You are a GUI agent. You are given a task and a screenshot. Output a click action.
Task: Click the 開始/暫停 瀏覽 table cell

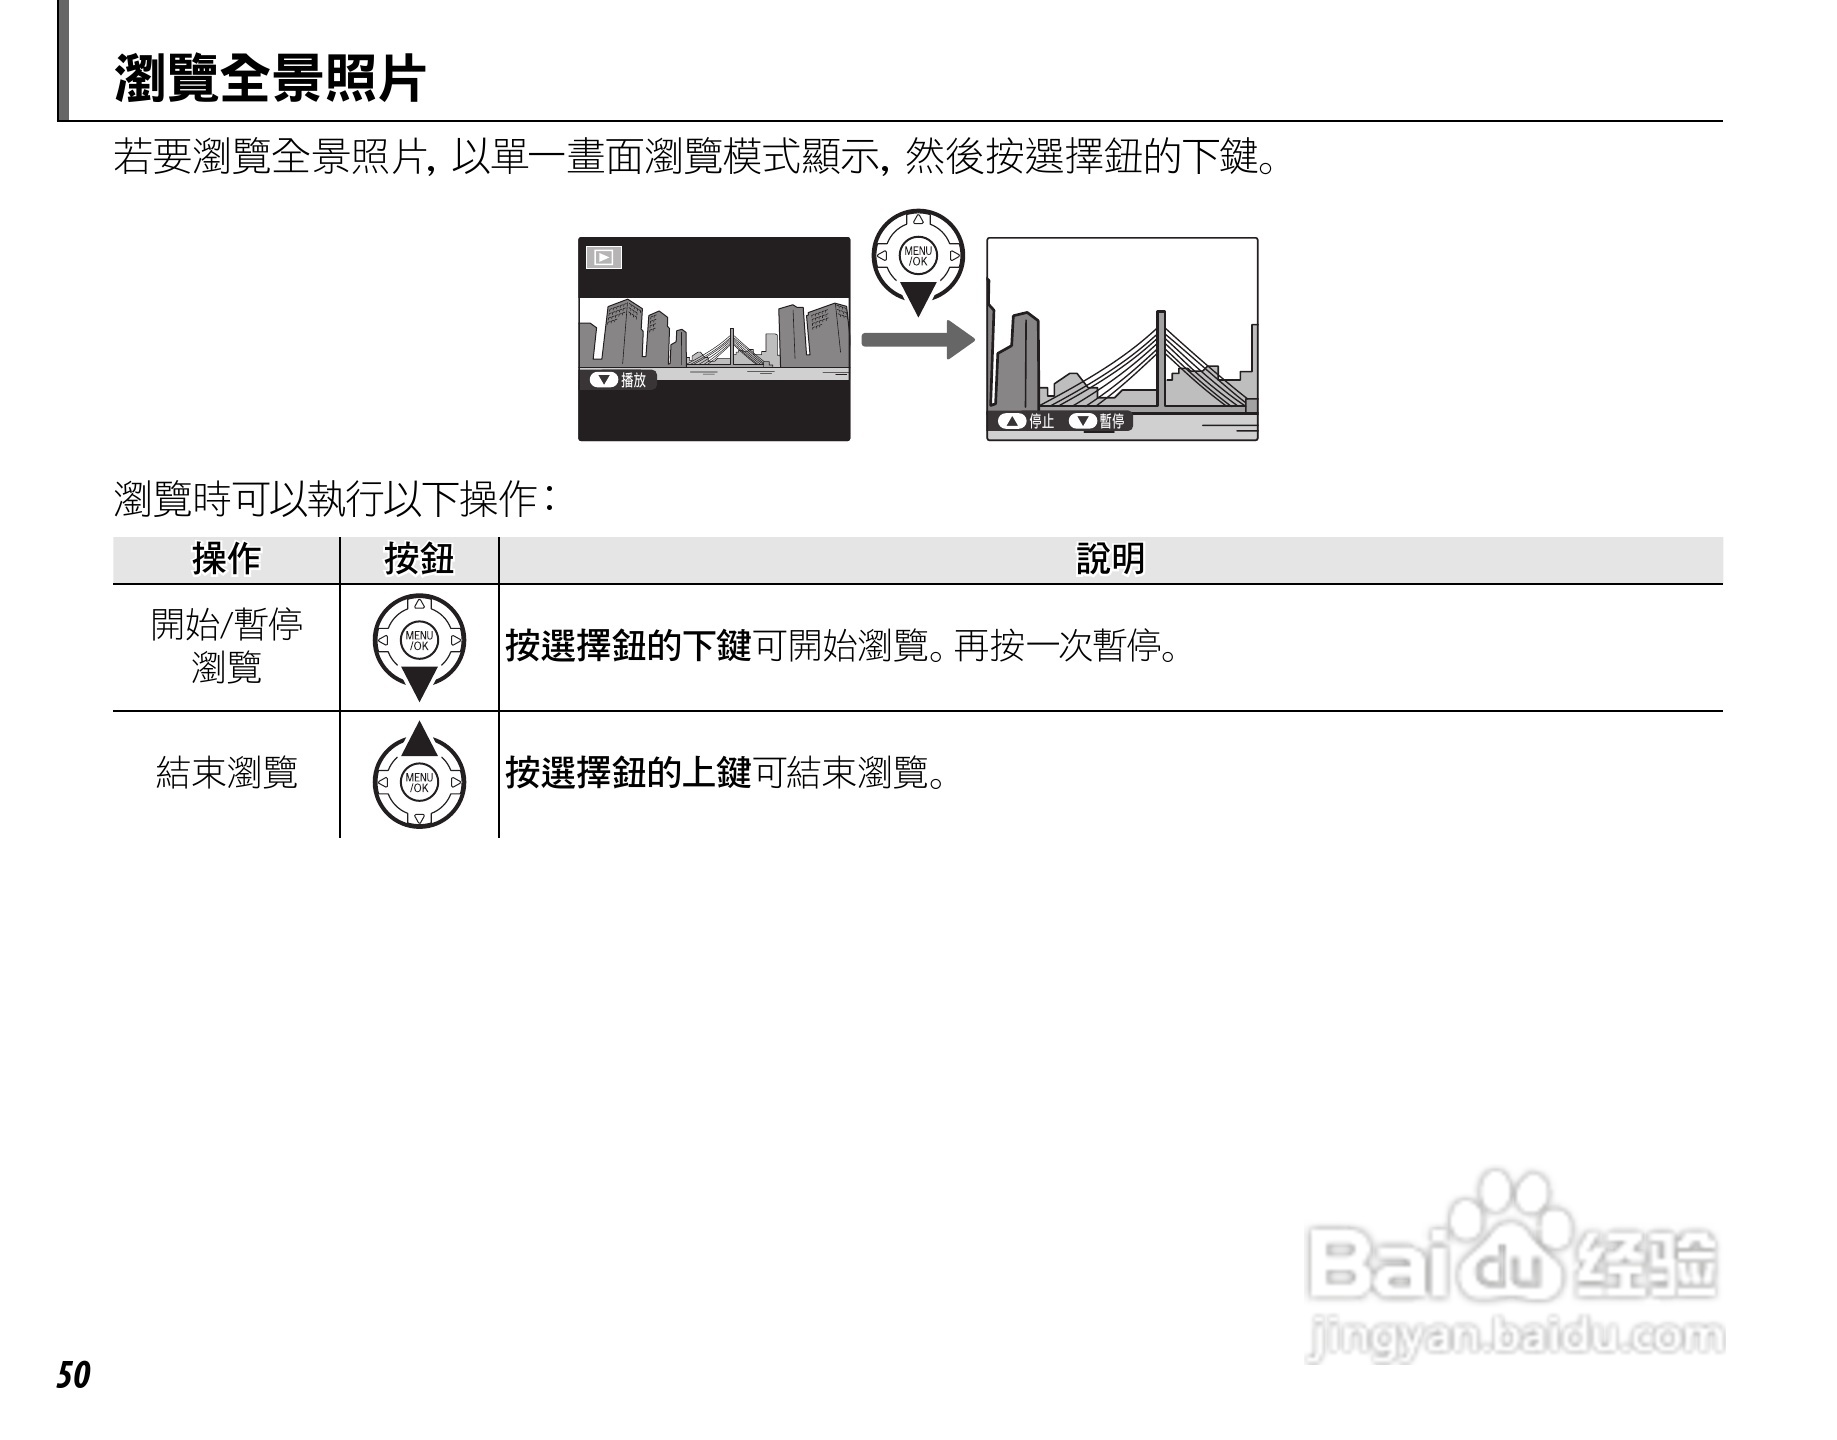point(226,646)
